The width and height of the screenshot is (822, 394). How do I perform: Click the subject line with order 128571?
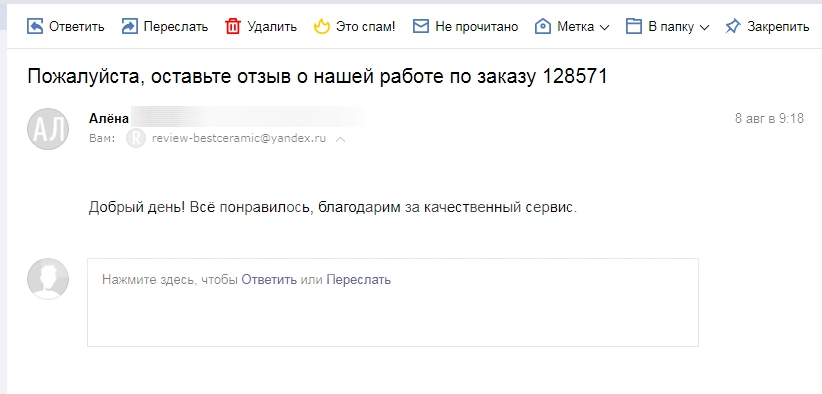pos(317,76)
